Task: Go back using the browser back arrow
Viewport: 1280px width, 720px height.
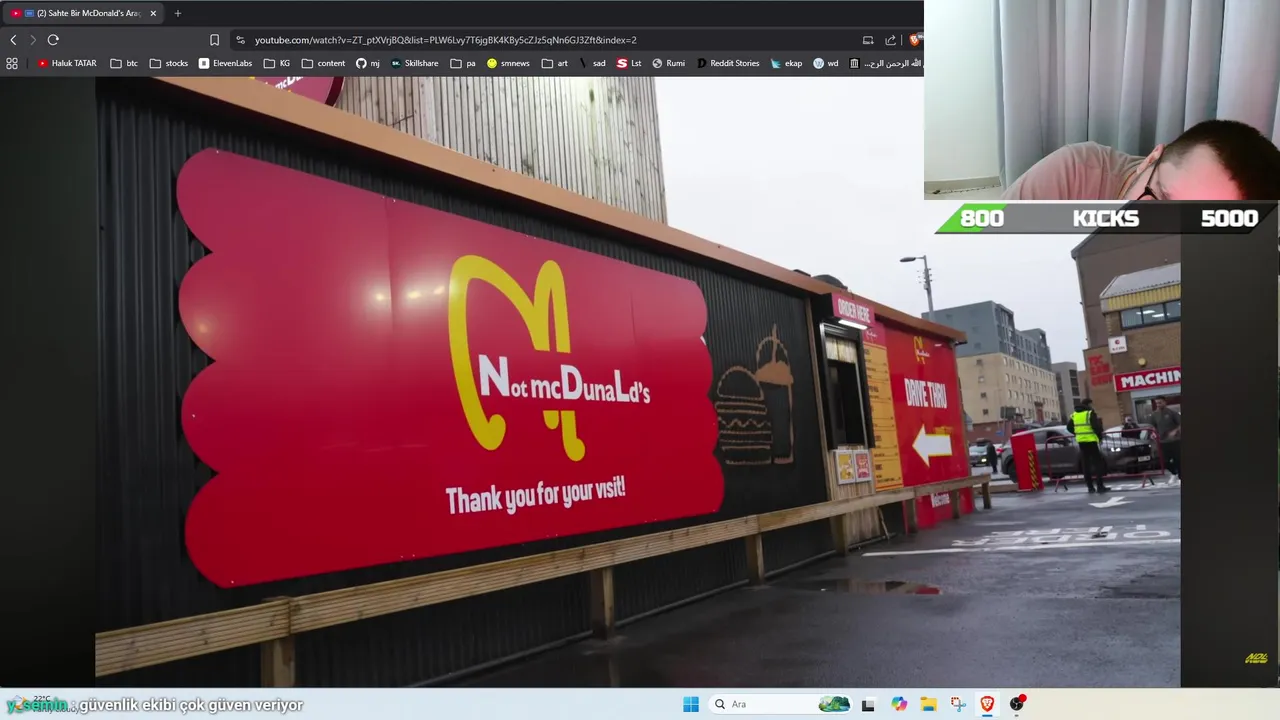Action: click(13, 40)
